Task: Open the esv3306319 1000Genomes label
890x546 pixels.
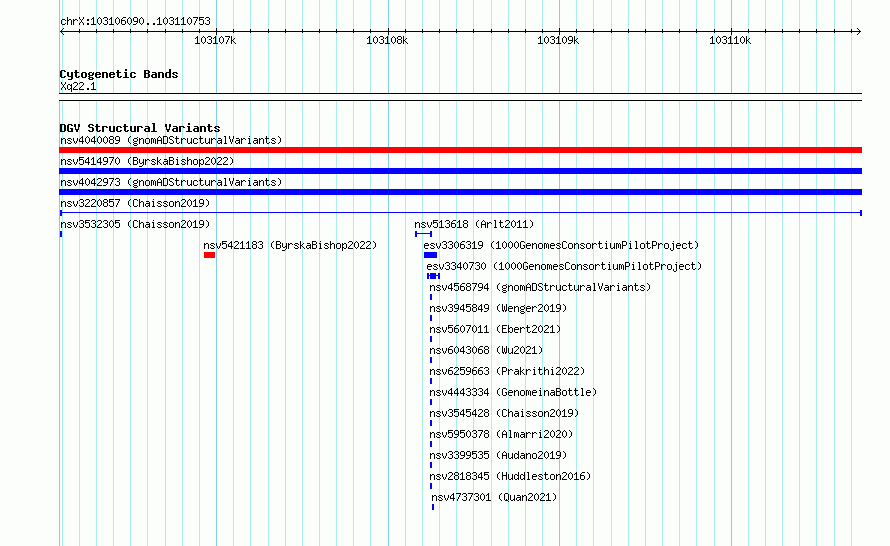Action: point(561,245)
